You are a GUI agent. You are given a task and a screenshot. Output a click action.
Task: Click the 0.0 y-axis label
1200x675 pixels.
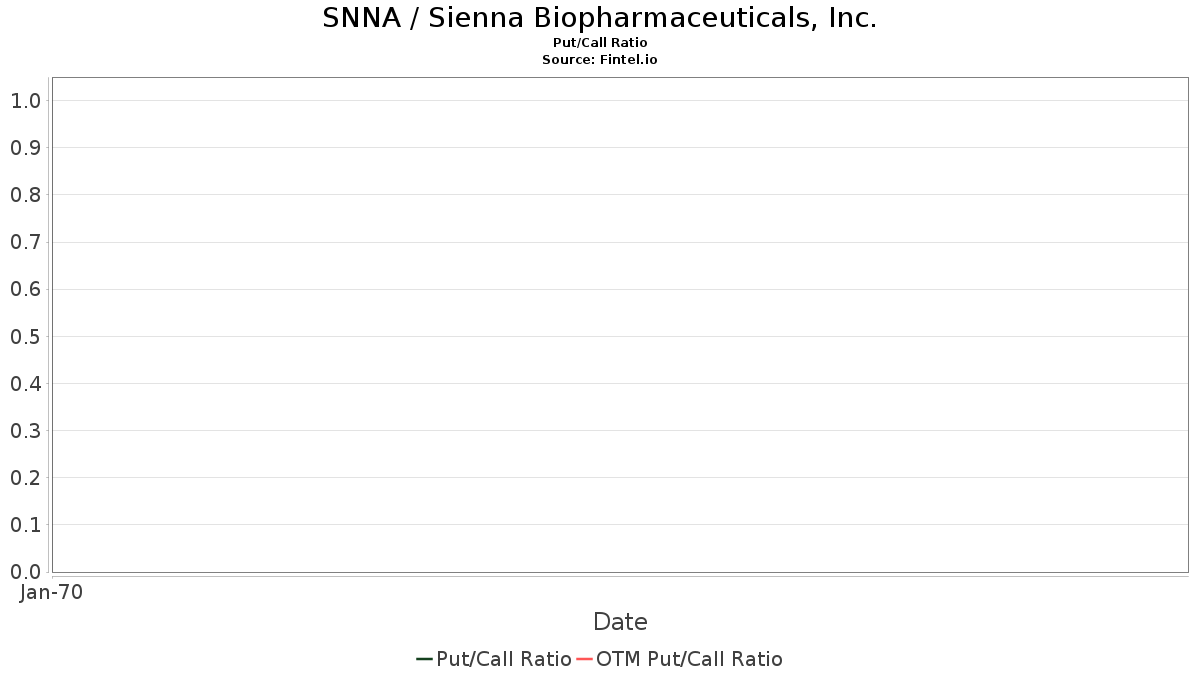point(26,572)
